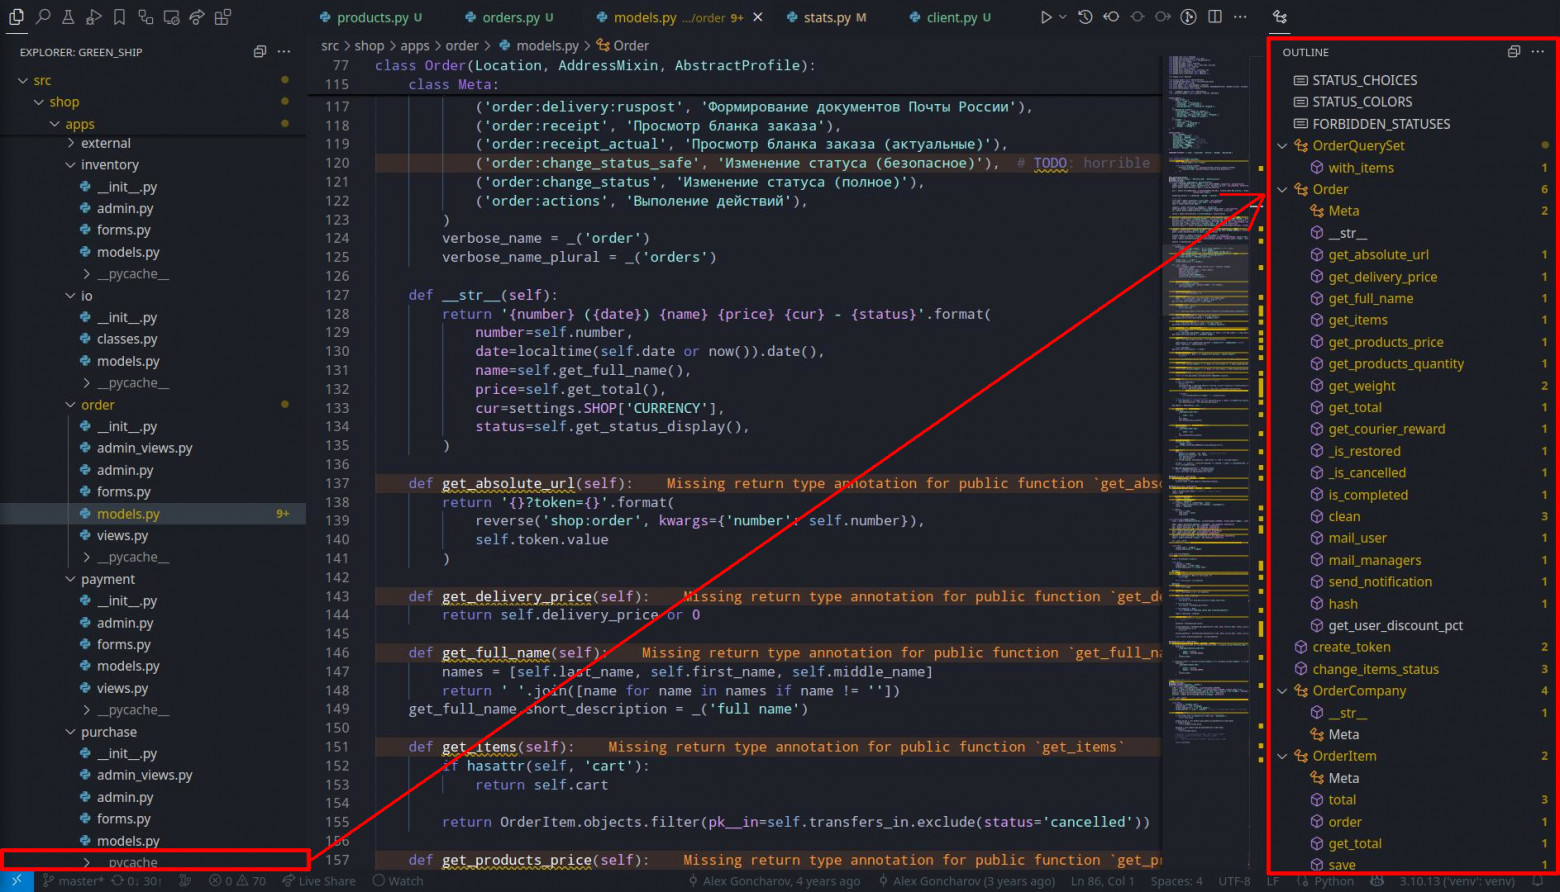Split the editor into two columns
Viewport: 1560px width, 892px height.
point(1213,17)
